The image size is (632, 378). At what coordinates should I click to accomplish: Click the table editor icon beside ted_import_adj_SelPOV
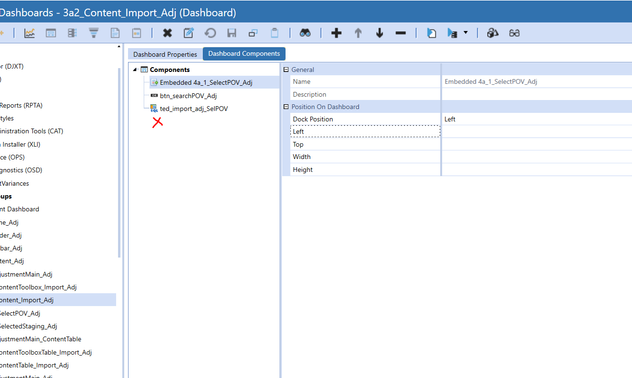pyautogui.click(x=154, y=108)
